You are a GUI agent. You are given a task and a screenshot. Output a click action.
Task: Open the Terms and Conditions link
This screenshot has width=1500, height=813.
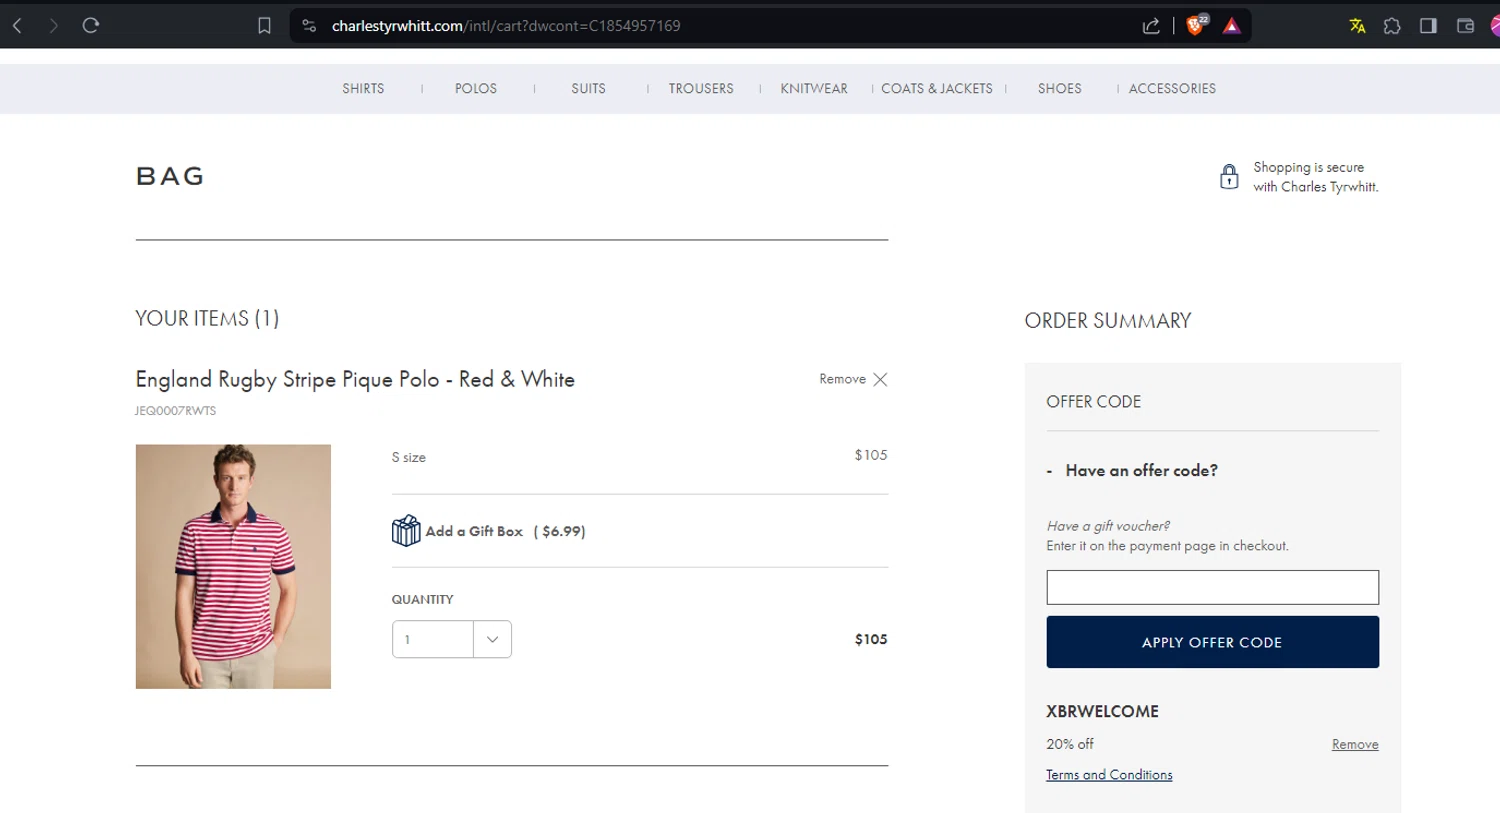(x=1109, y=775)
